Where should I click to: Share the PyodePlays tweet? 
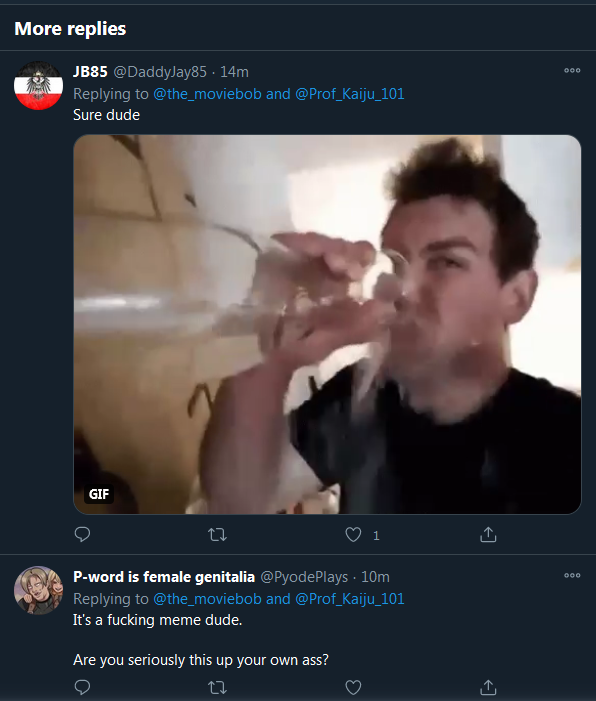tap(488, 687)
